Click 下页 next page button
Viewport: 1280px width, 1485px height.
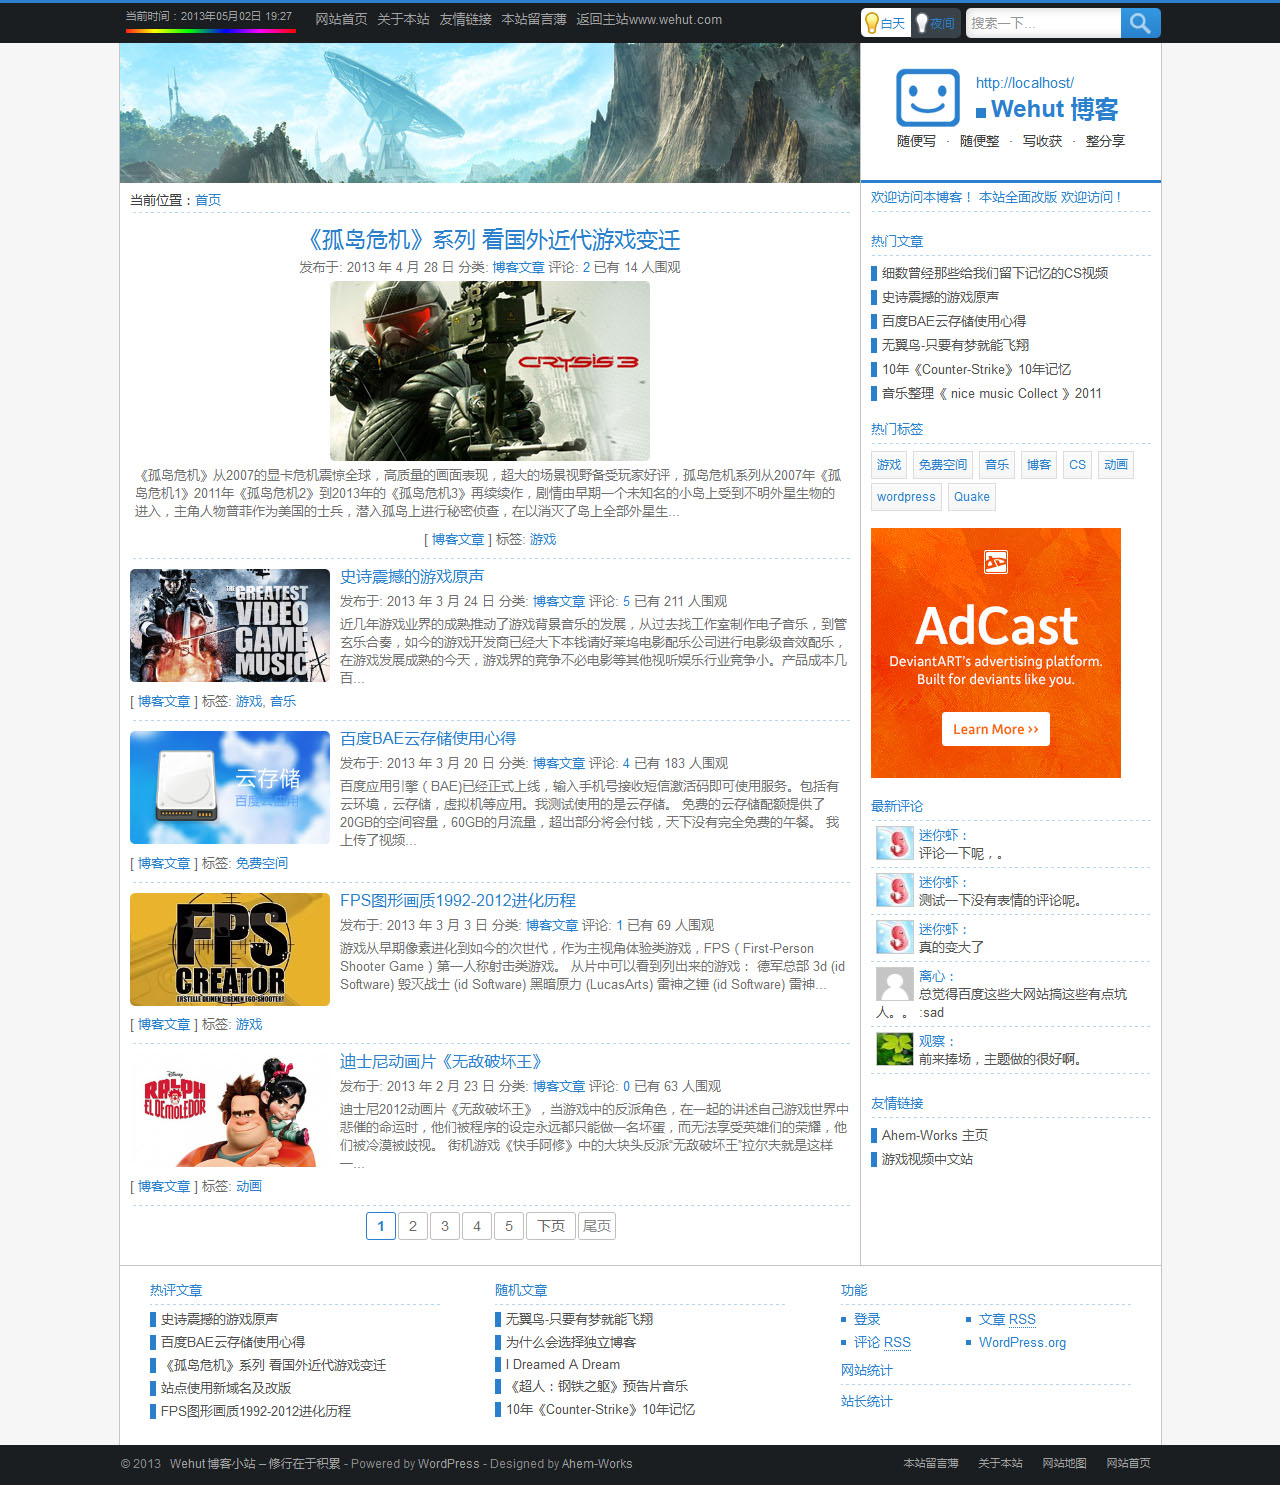pyautogui.click(x=551, y=1226)
